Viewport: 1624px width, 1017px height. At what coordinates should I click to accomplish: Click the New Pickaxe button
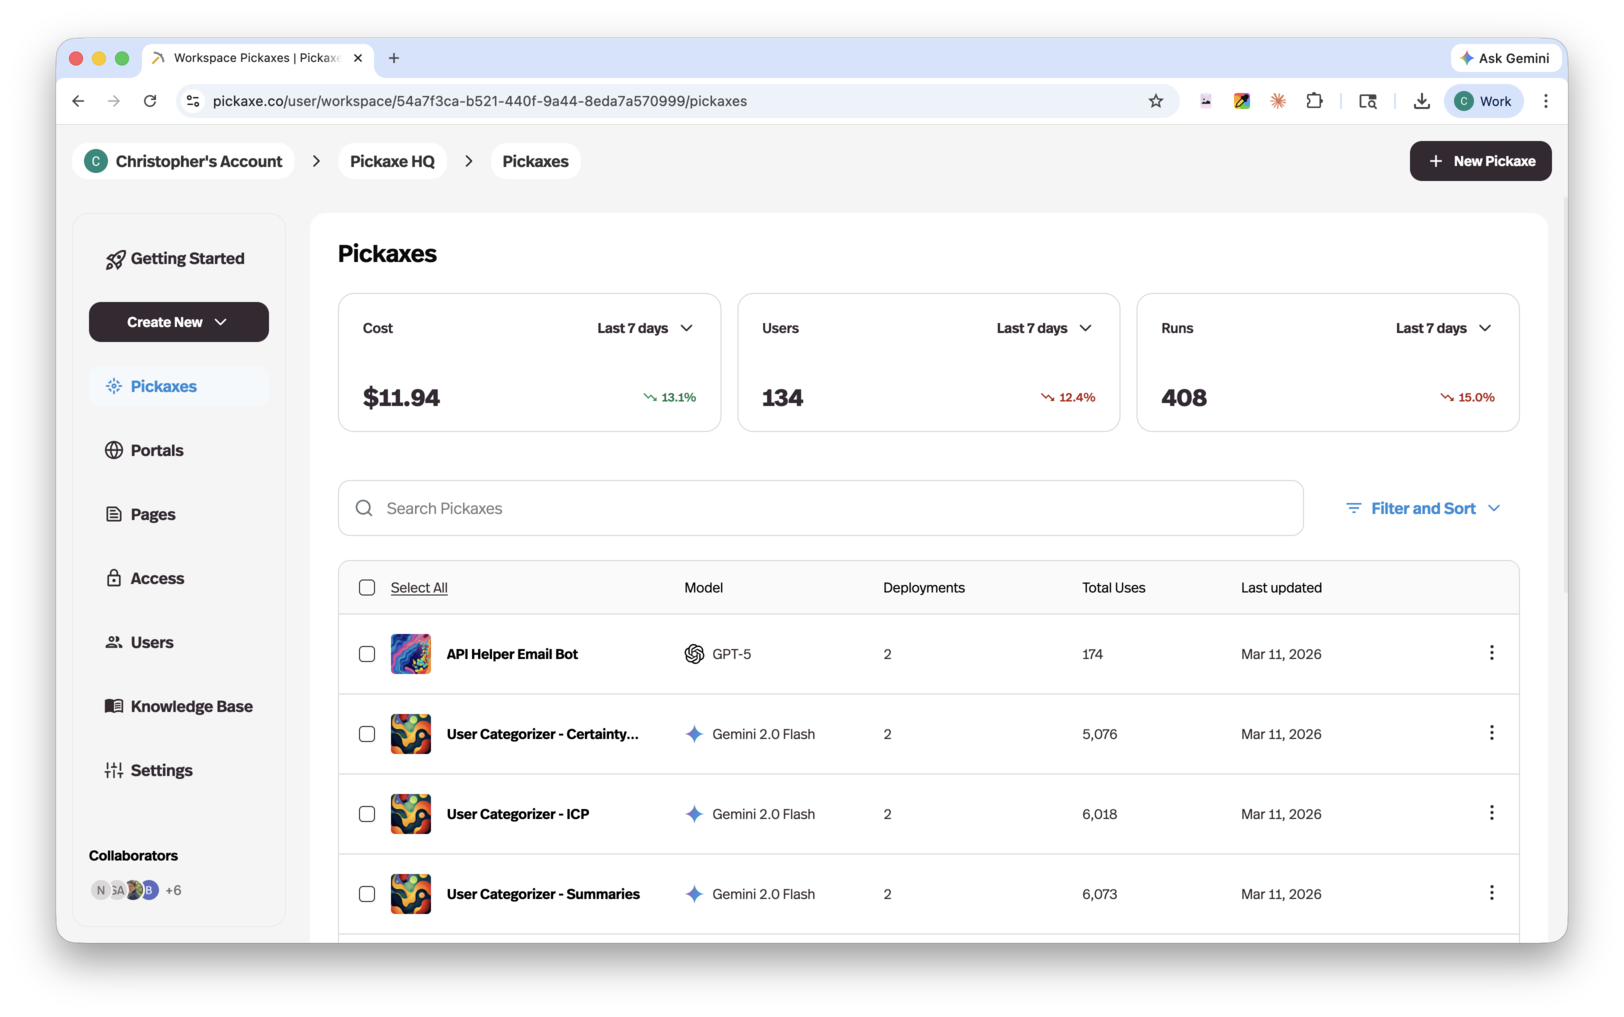(1480, 161)
